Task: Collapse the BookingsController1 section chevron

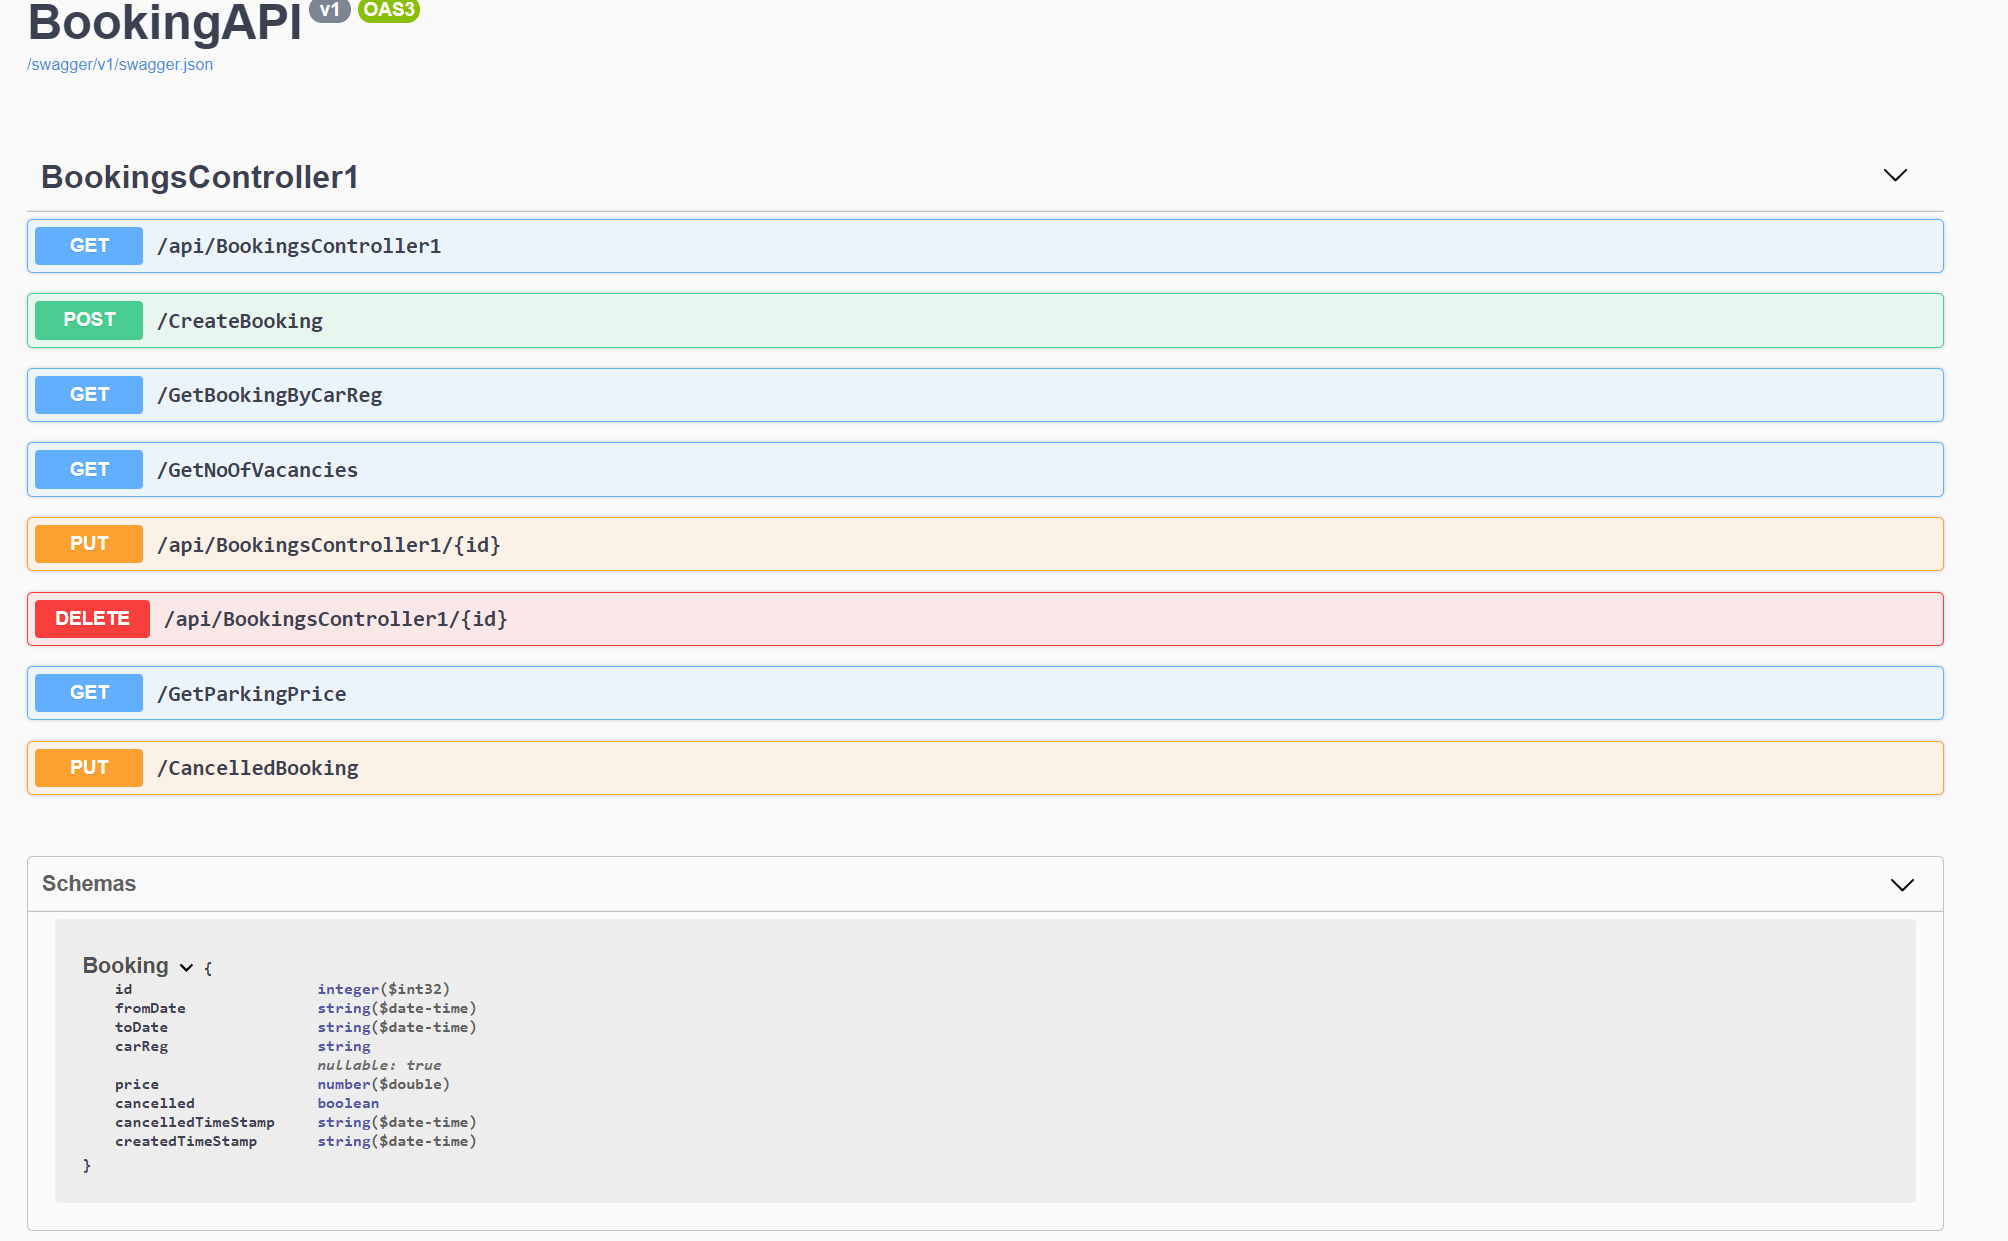Action: click(x=1895, y=176)
